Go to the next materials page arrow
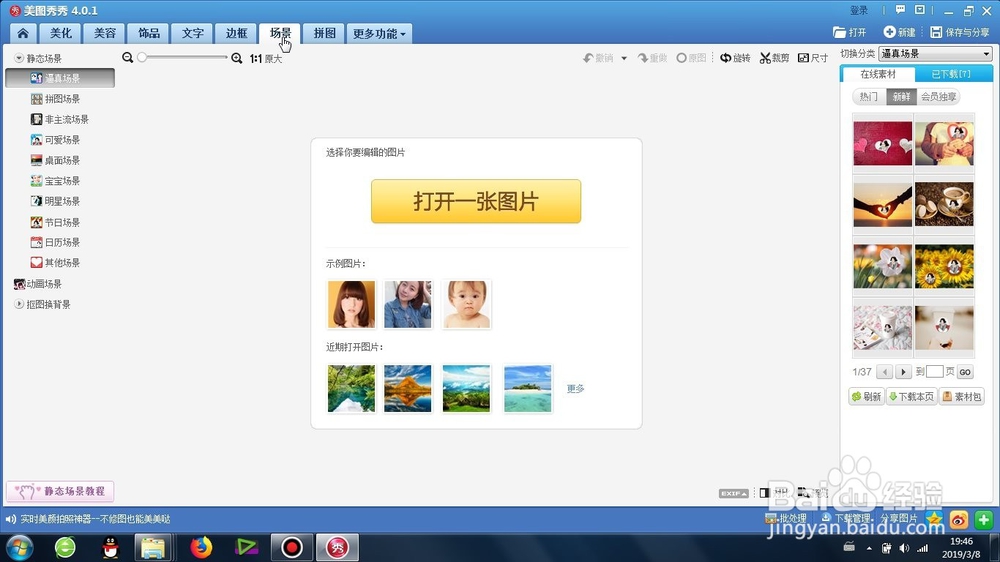 (x=903, y=372)
